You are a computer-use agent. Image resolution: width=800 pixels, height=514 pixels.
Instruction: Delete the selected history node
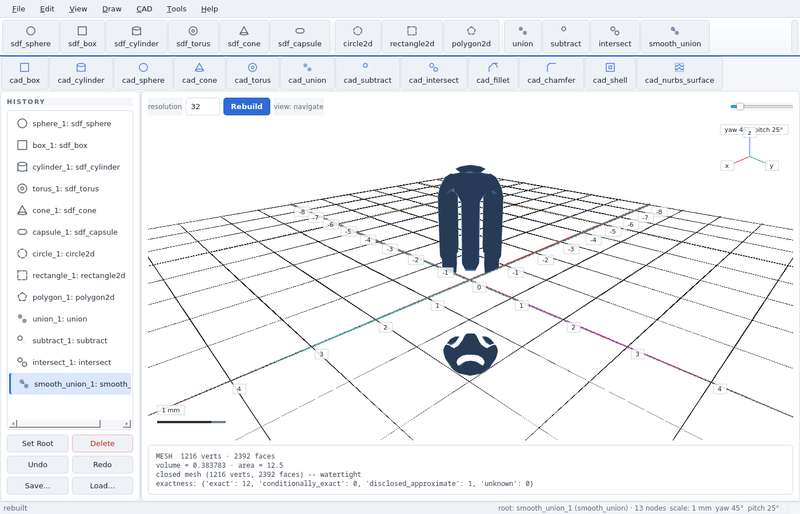[102, 443]
